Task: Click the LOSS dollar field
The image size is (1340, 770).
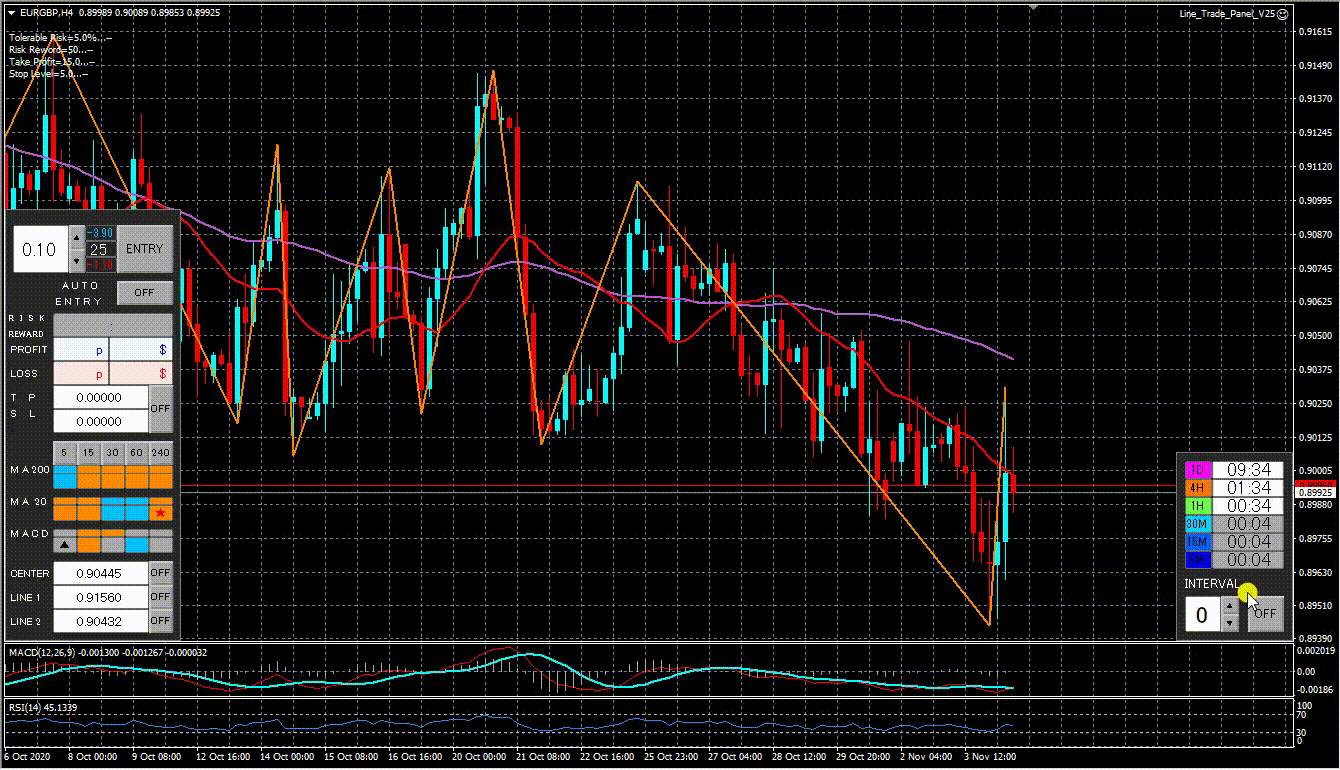Action: pyautogui.click(x=141, y=374)
